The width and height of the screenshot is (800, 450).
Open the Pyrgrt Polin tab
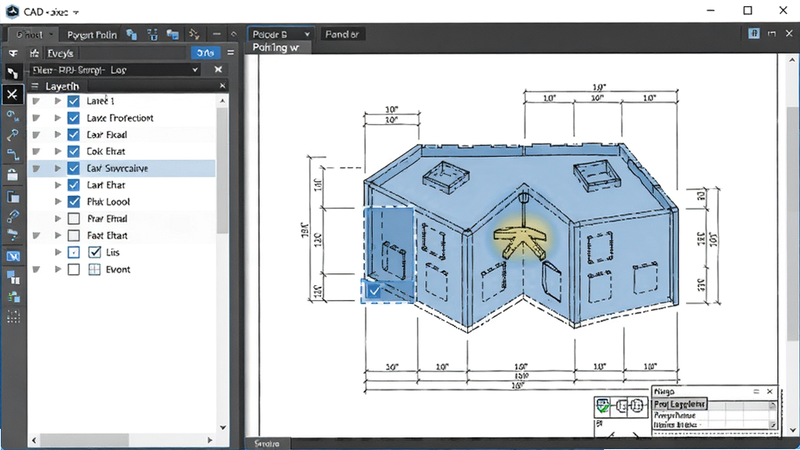click(92, 35)
